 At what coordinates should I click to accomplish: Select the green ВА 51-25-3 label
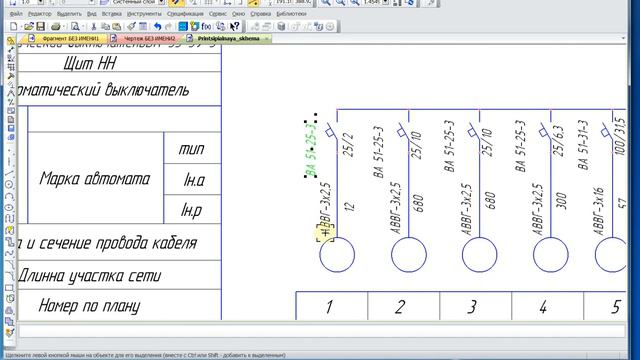click(311, 149)
